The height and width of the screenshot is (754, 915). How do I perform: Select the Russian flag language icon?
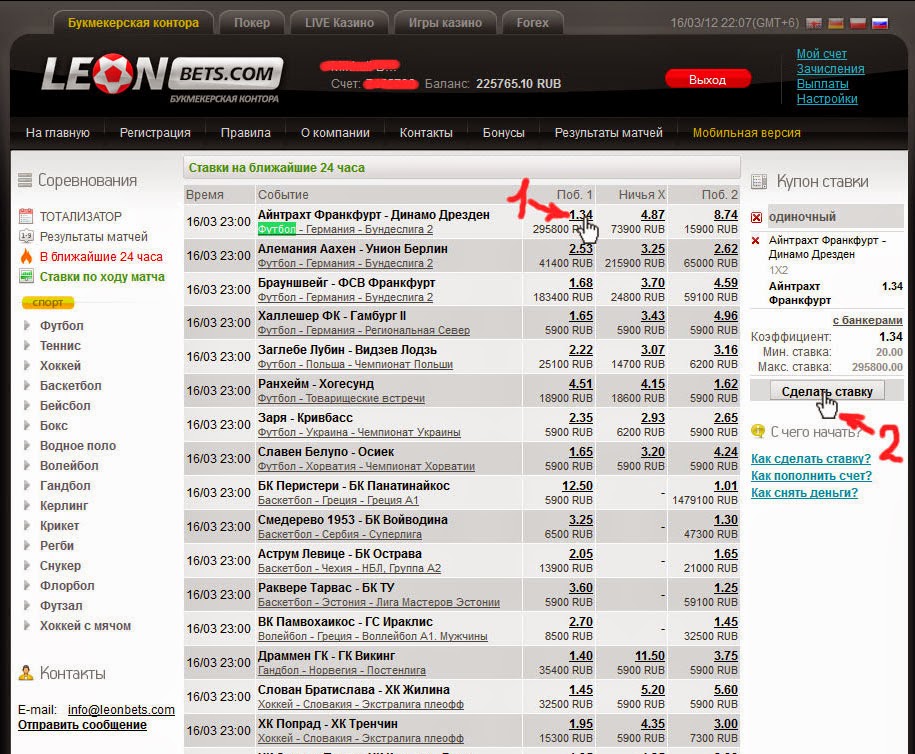[879, 23]
